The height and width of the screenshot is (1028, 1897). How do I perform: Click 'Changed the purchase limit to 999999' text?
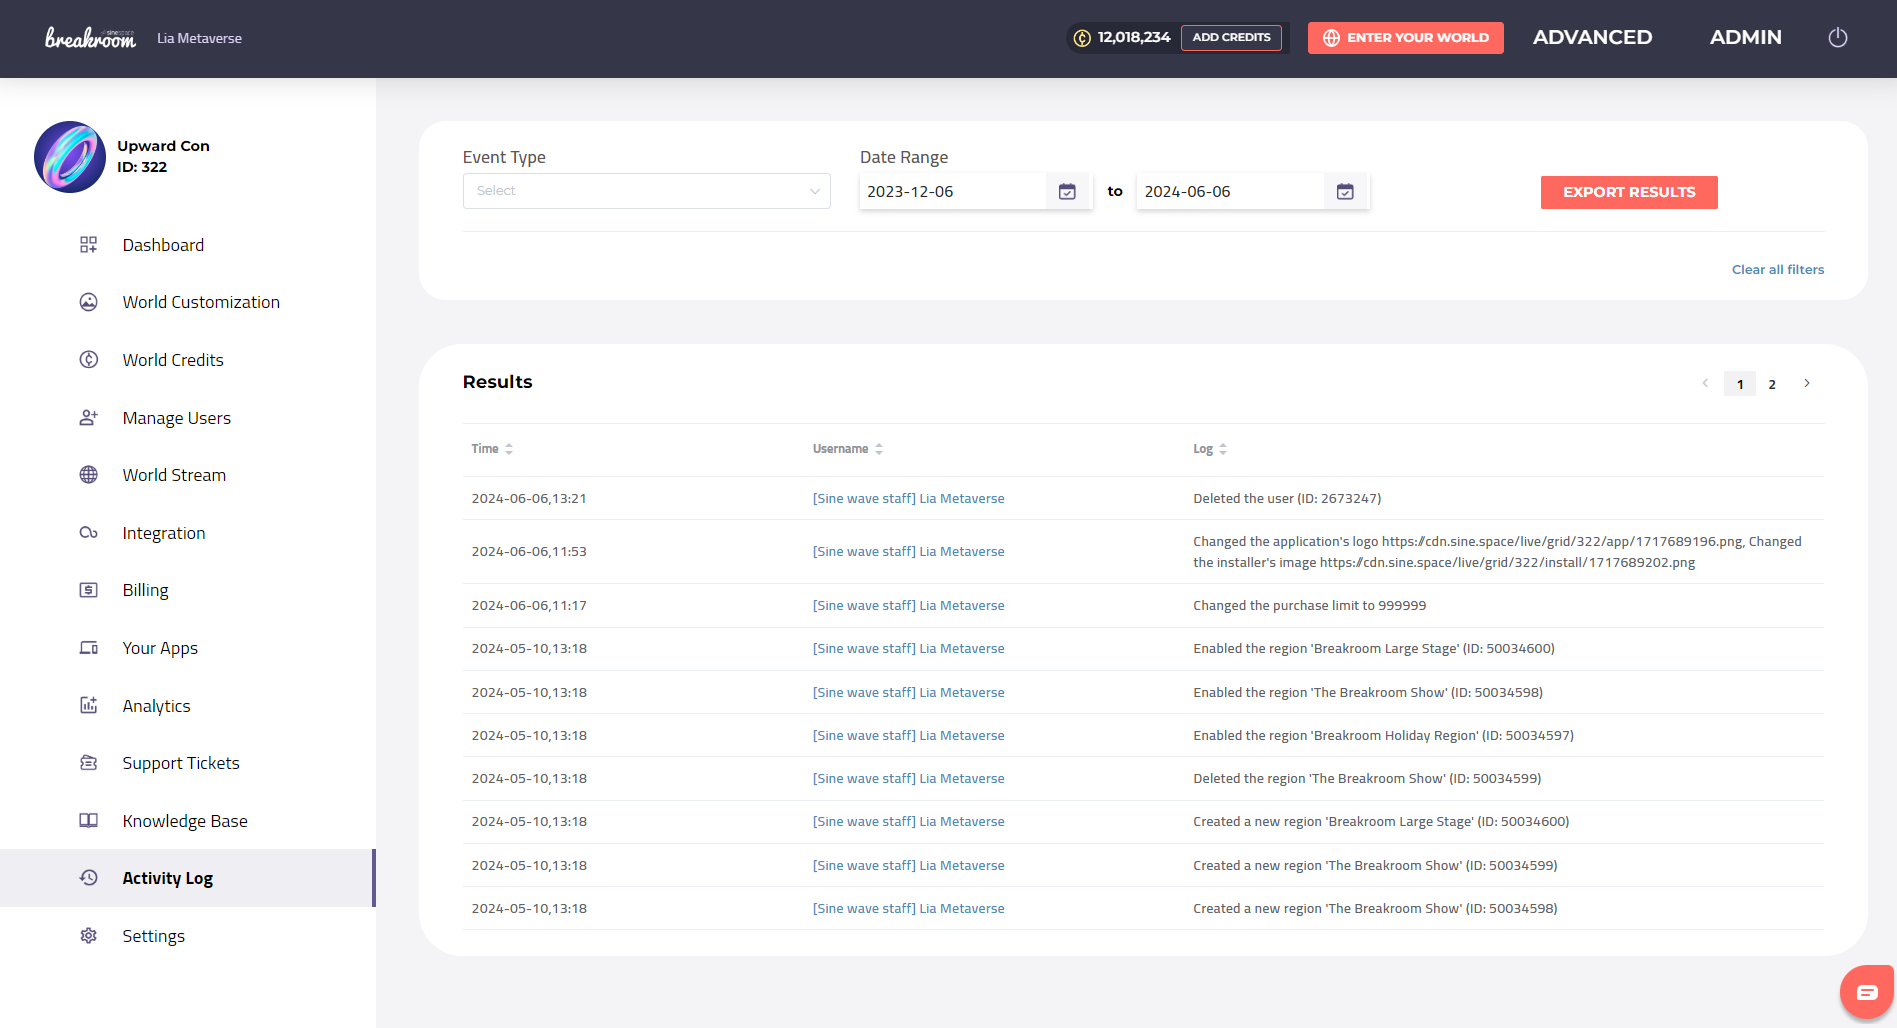[1309, 606]
